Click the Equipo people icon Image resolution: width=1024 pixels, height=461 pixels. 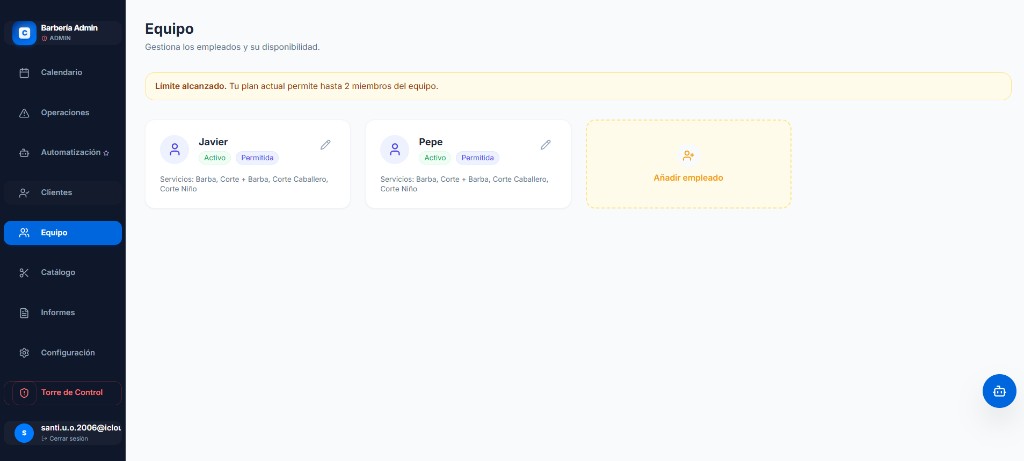24,232
